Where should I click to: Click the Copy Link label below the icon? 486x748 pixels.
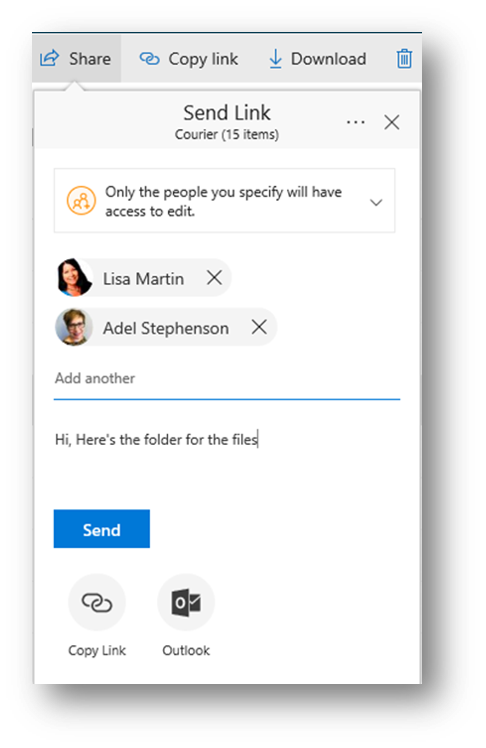click(x=97, y=651)
